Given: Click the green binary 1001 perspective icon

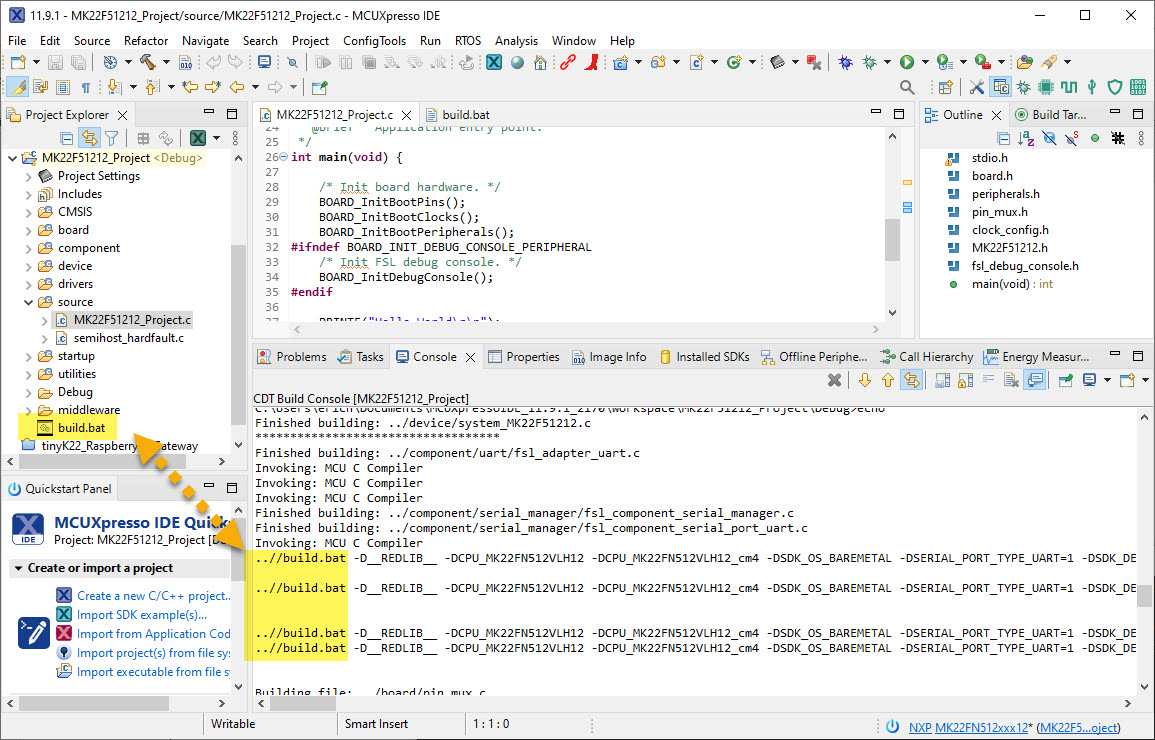Looking at the screenshot, I should click(1138, 88).
